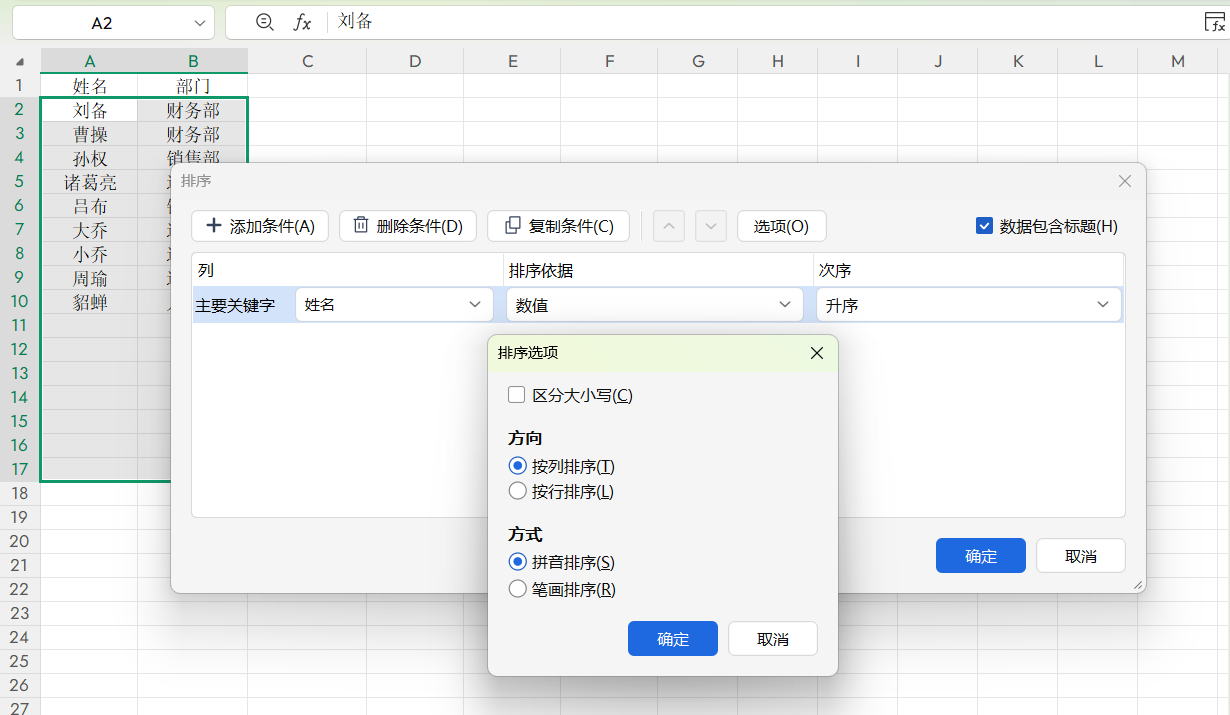
Task: Click the Copy Condition (复制条件) button
Action: point(558,226)
